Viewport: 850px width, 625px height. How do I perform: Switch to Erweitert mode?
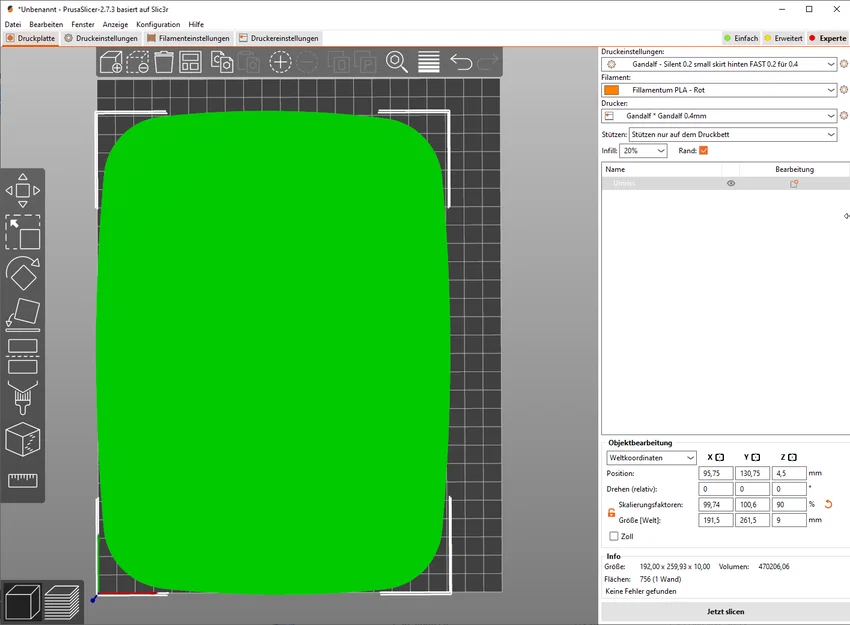pyautogui.click(x=783, y=38)
